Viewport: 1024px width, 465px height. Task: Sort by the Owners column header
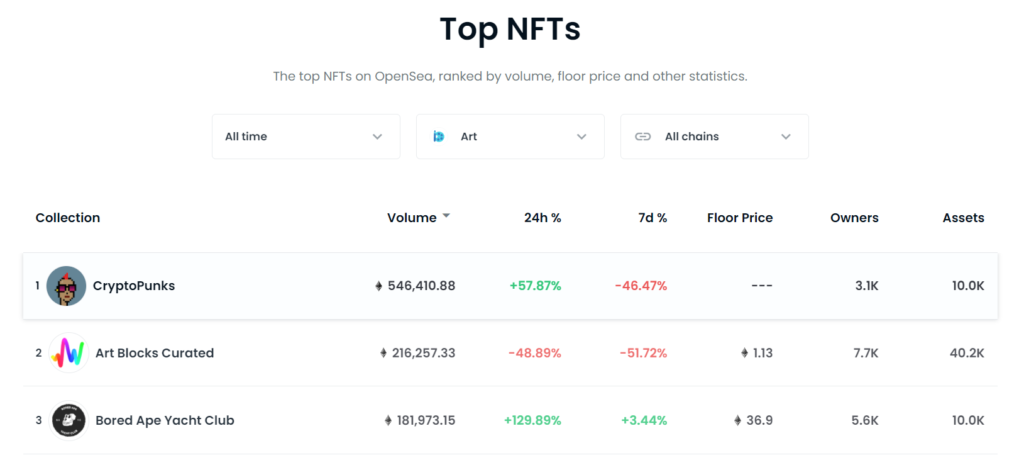[x=854, y=218]
